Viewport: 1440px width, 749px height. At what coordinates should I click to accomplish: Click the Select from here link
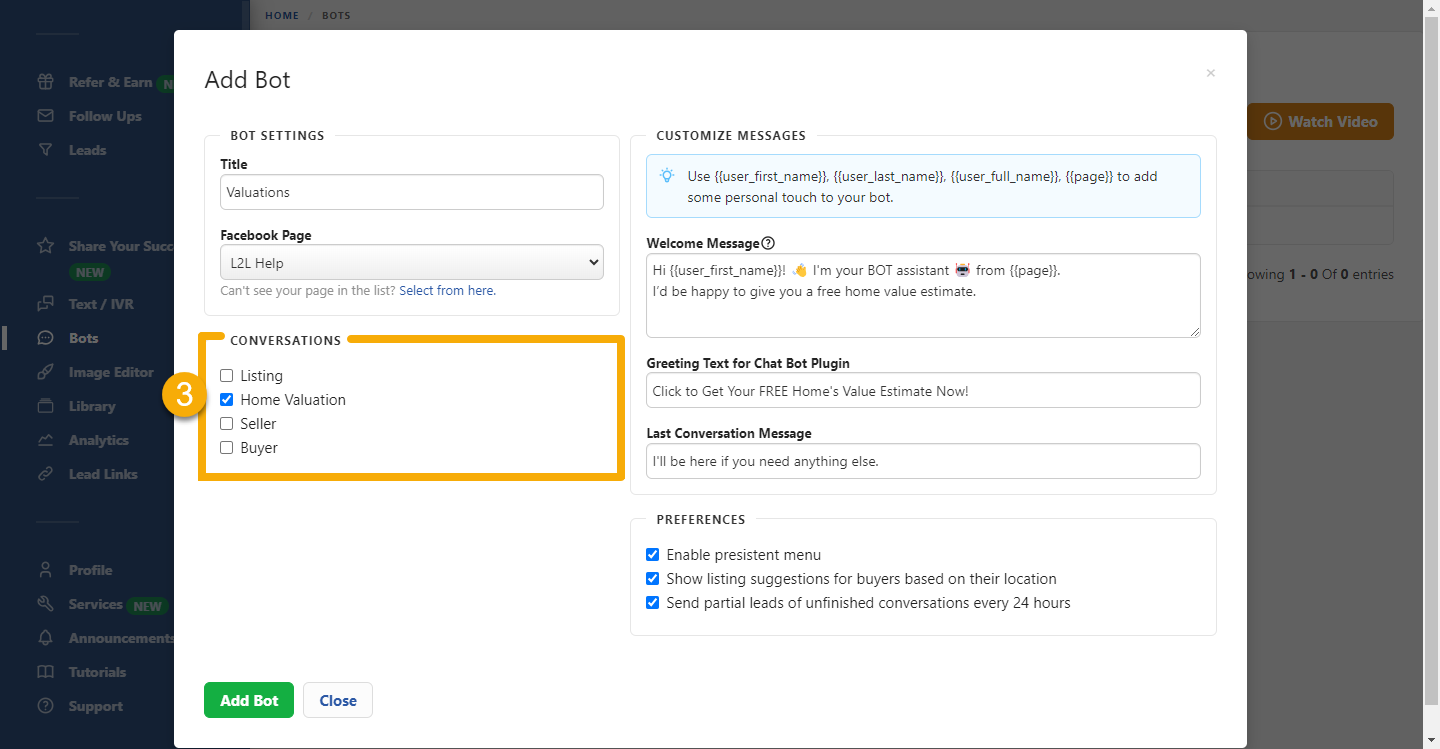tap(447, 290)
